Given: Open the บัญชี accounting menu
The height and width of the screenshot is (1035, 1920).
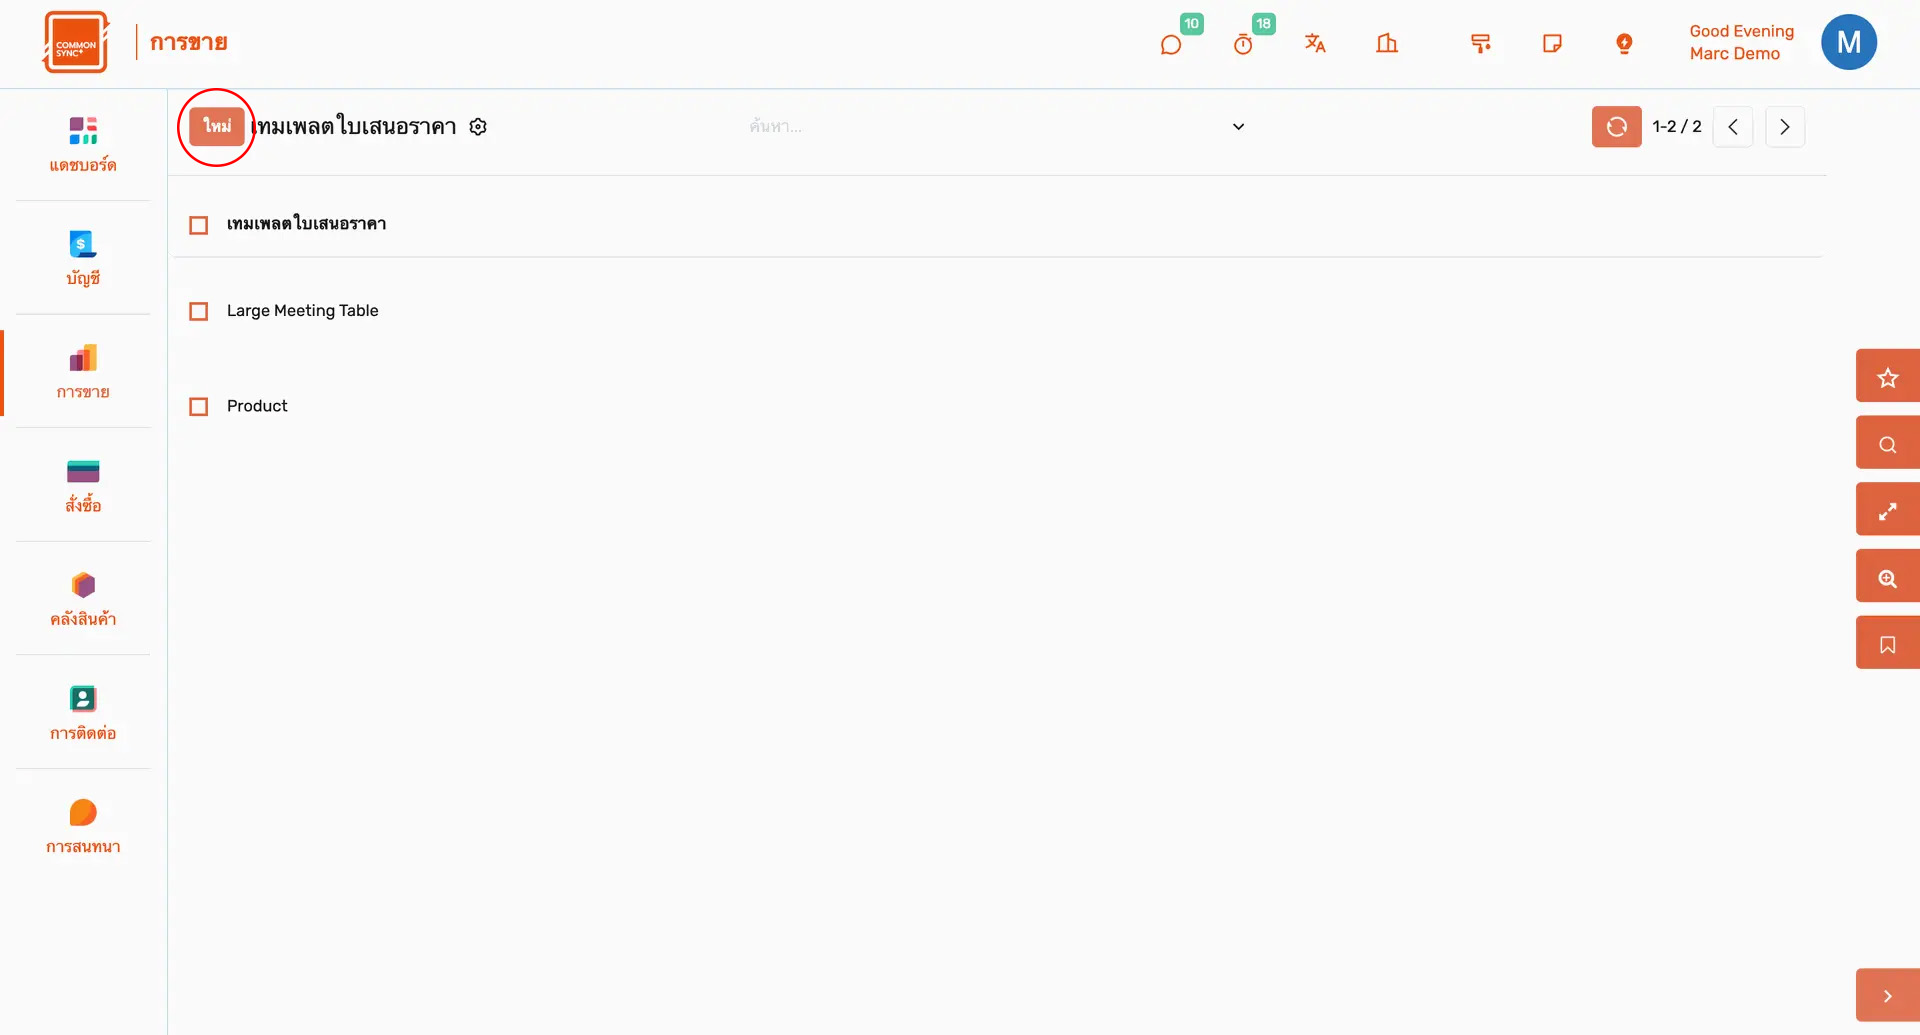Looking at the screenshot, I should coord(83,257).
